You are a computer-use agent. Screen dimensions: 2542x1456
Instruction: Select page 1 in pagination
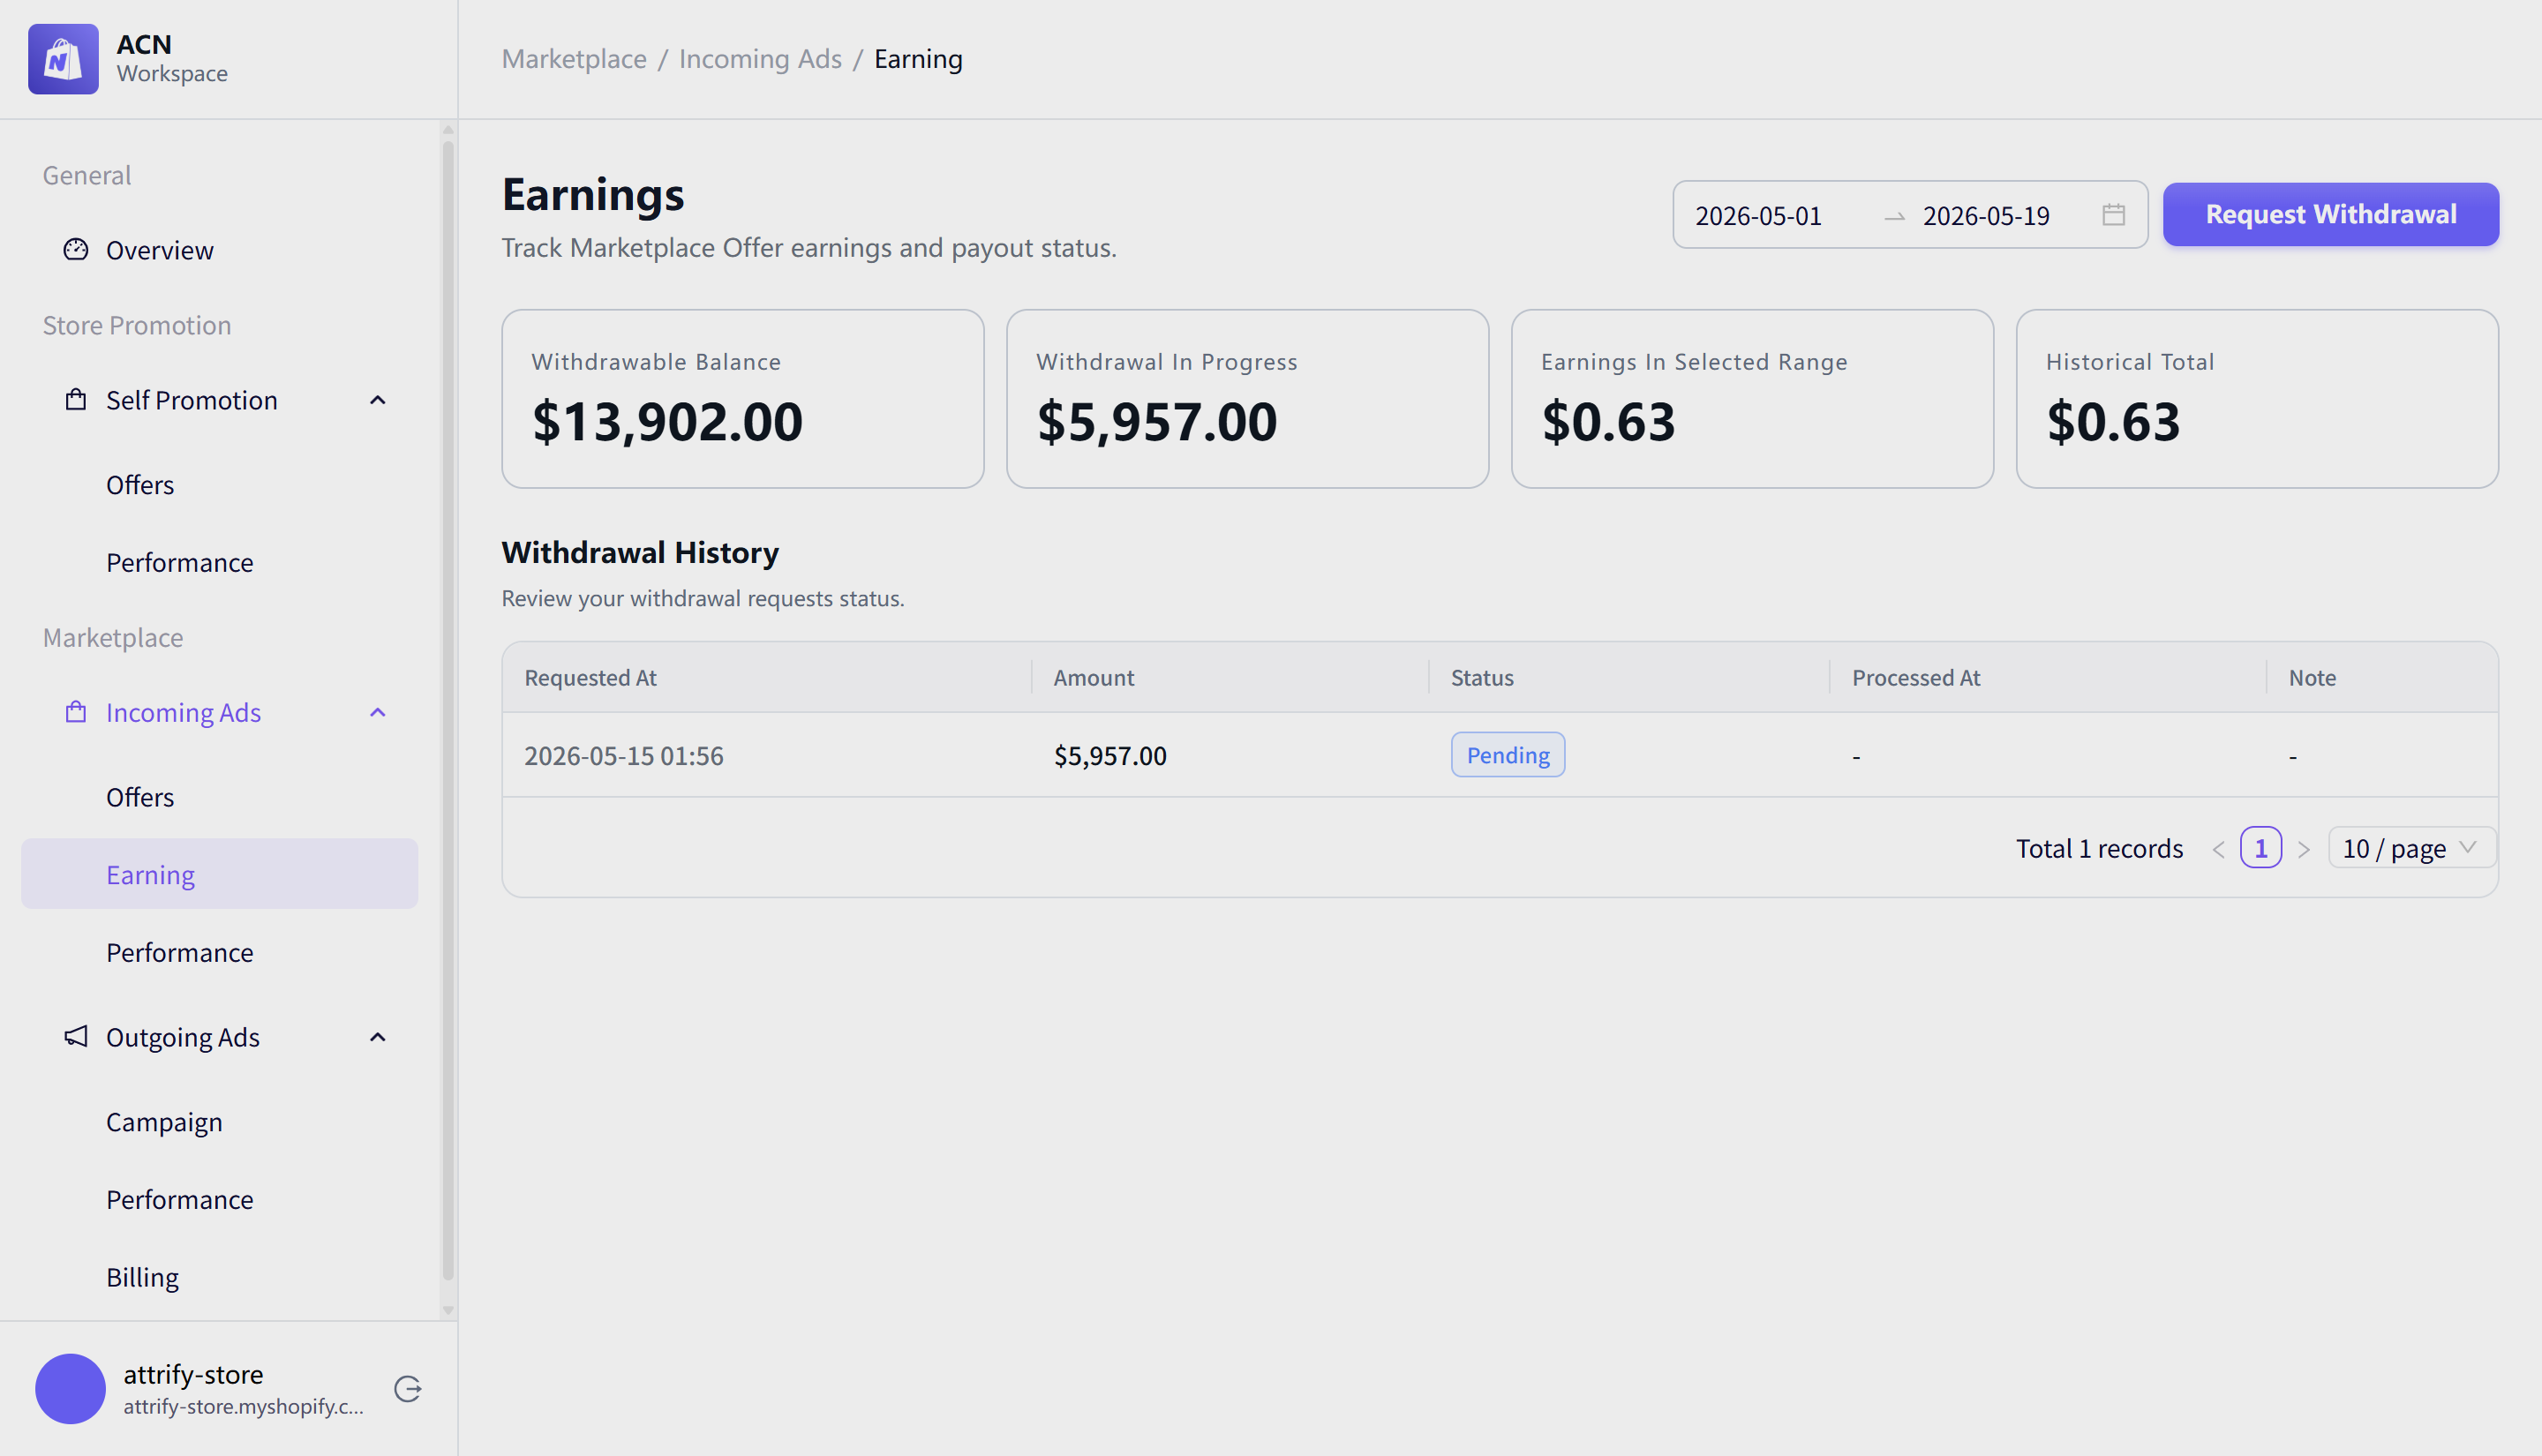pyautogui.click(x=2261, y=848)
